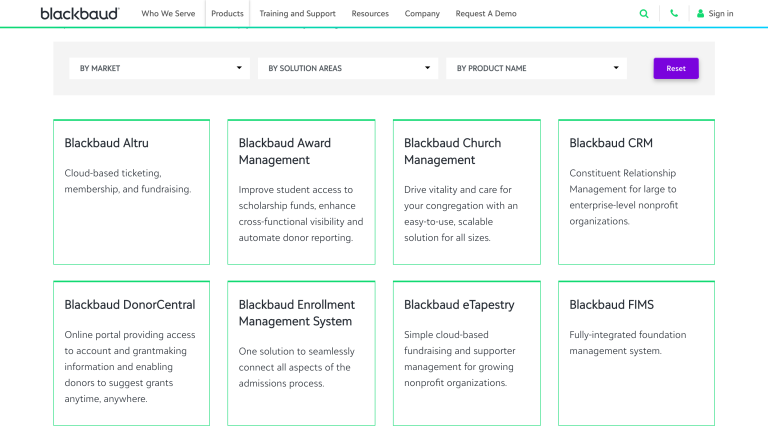This screenshot has width=768, height=438.
Task: Open the Resources menu
Action: (370, 14)
